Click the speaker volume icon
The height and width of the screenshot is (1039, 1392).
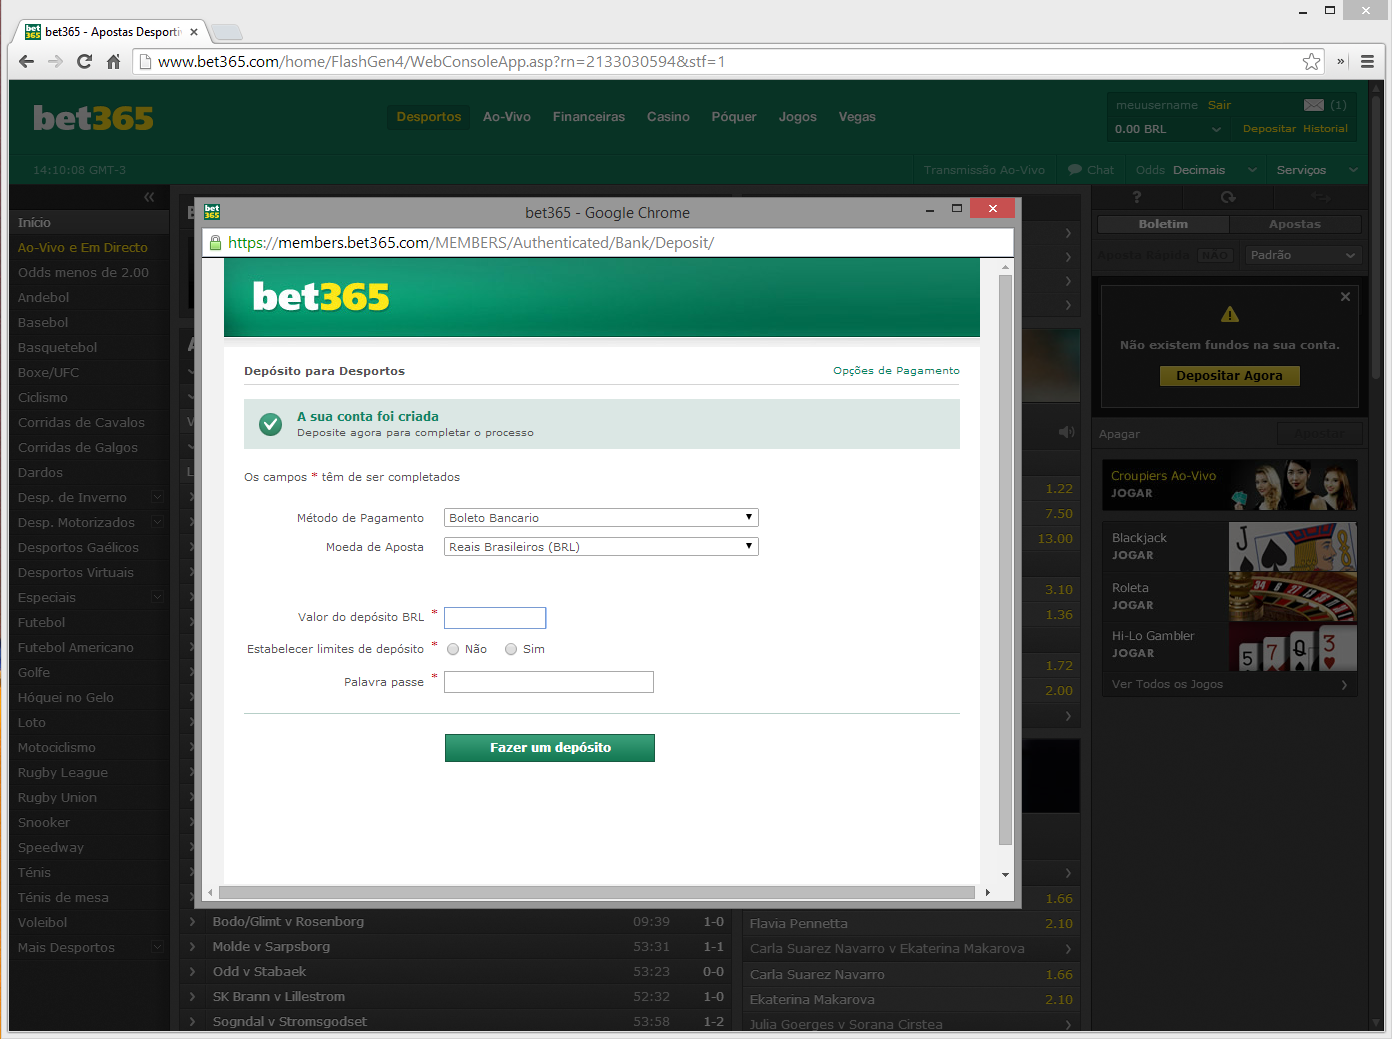1066,432
